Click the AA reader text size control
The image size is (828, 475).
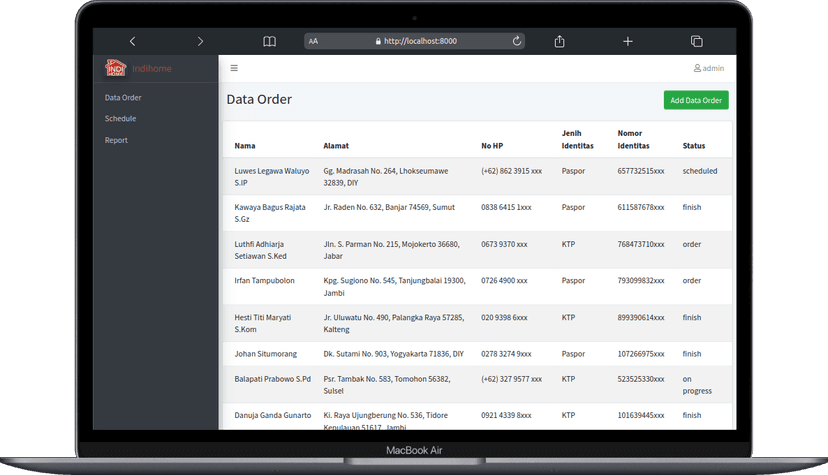tap(313, 41)
